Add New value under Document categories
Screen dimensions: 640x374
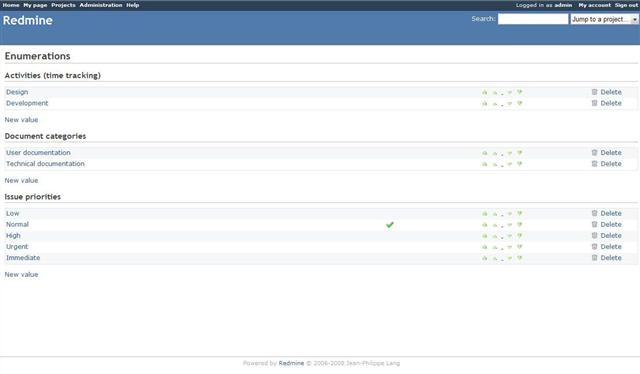[21, 180]
